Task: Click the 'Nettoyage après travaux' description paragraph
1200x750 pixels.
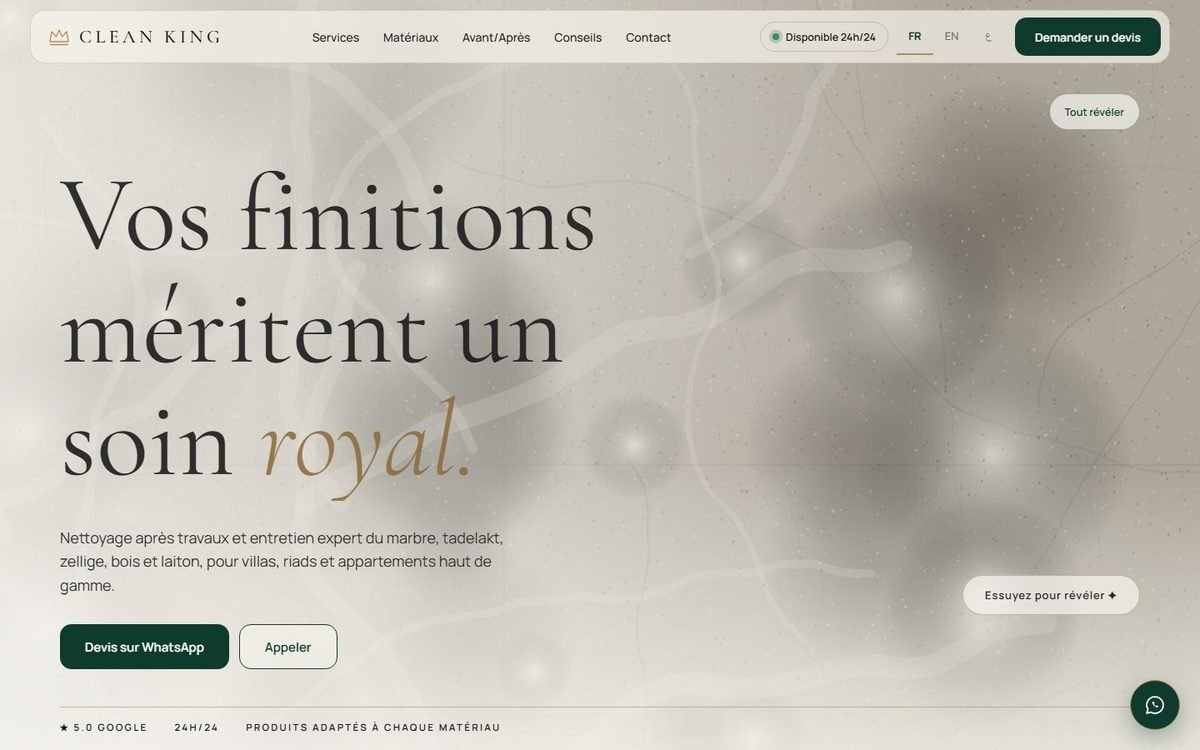Action: pyautogui.click(x=282, y=562)
